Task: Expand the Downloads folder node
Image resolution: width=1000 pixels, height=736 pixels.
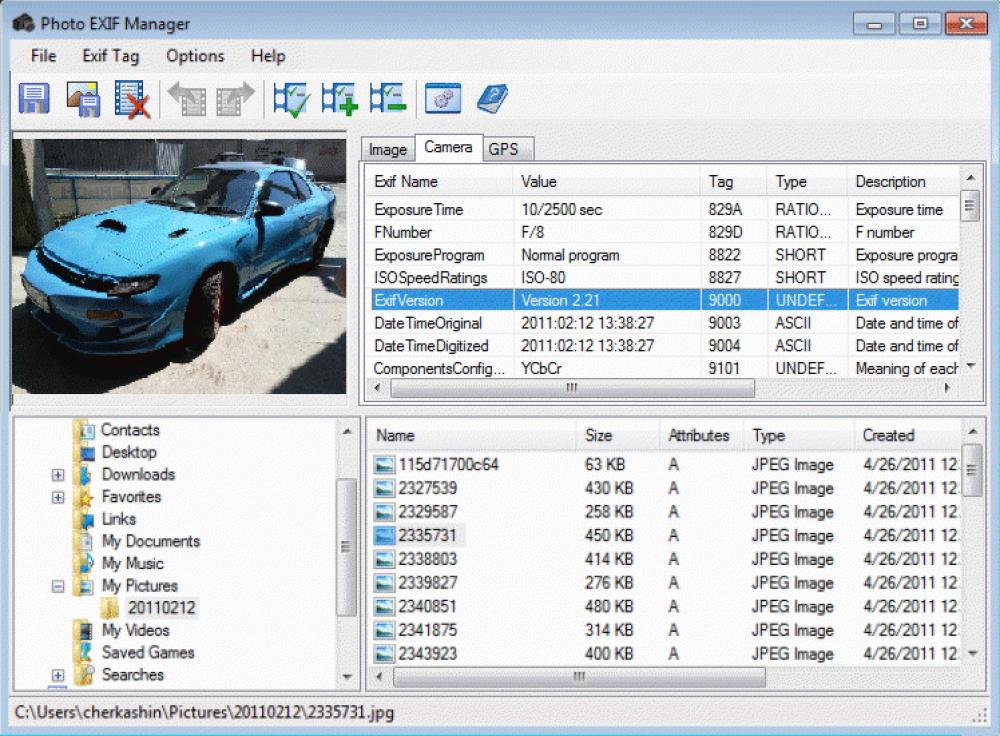Action: (x=57, y=475)
